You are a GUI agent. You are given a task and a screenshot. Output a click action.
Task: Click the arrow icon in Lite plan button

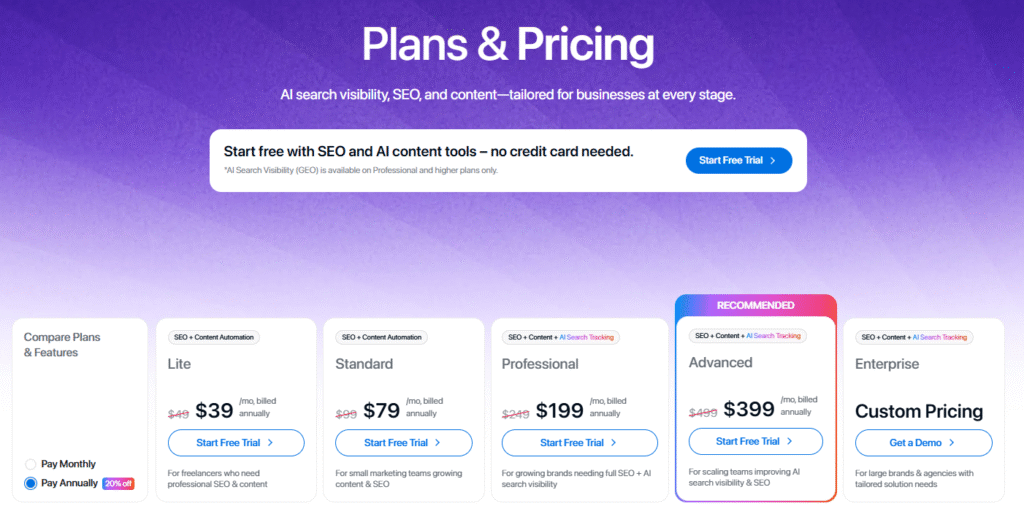click(x=270, y=443)
